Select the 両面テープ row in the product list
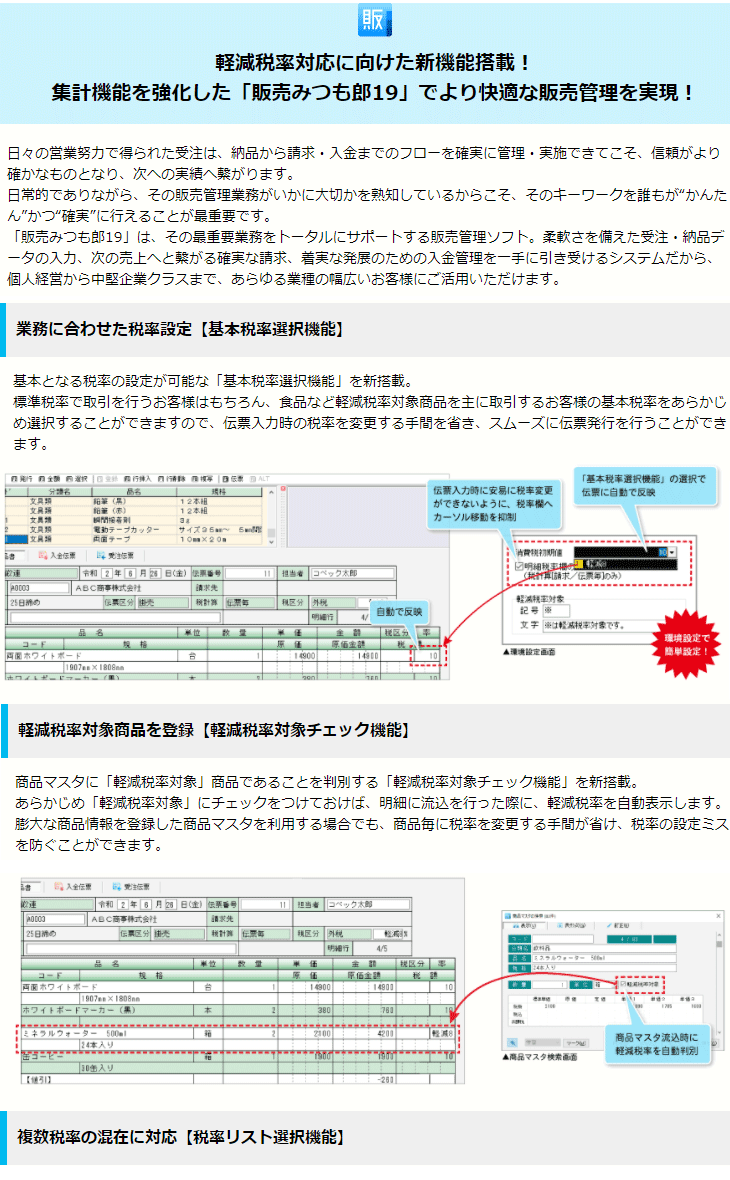The image size is (730, 1180). 135,539
